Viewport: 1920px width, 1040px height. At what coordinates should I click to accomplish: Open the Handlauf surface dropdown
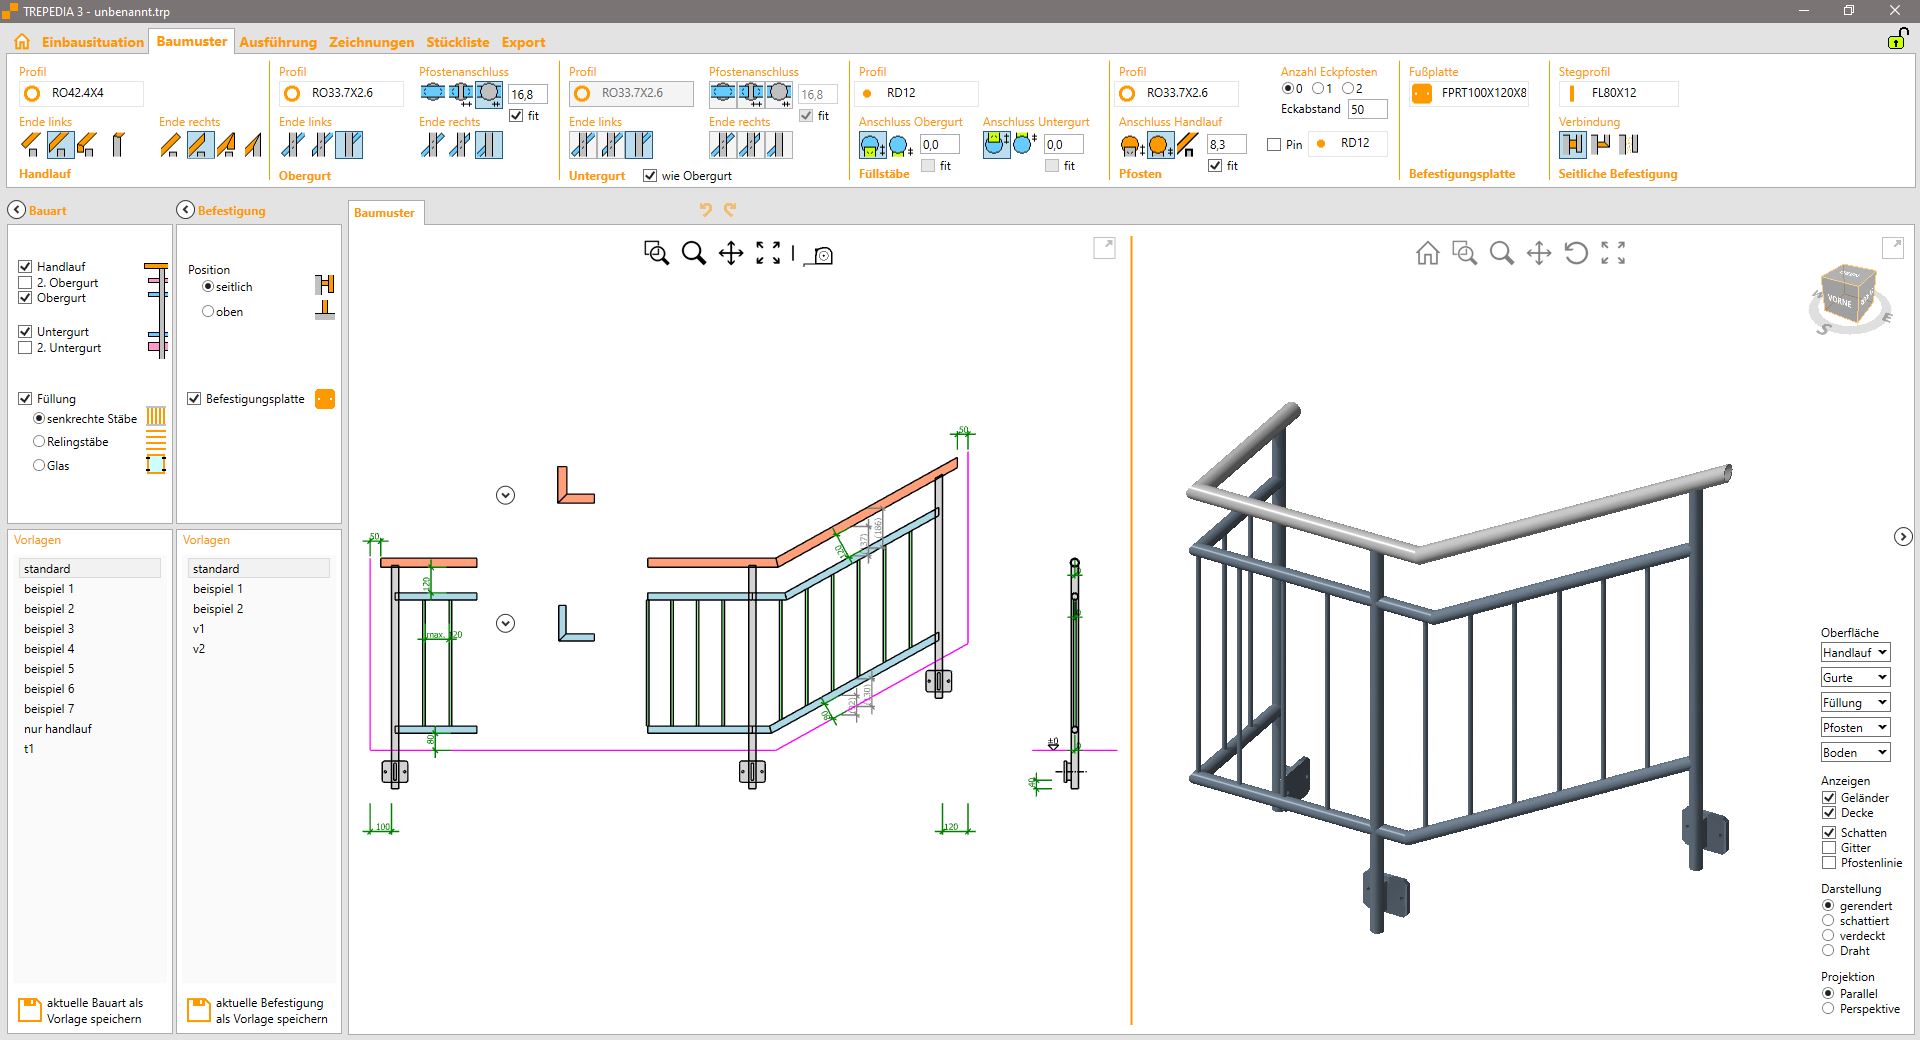pos(1855,652)
